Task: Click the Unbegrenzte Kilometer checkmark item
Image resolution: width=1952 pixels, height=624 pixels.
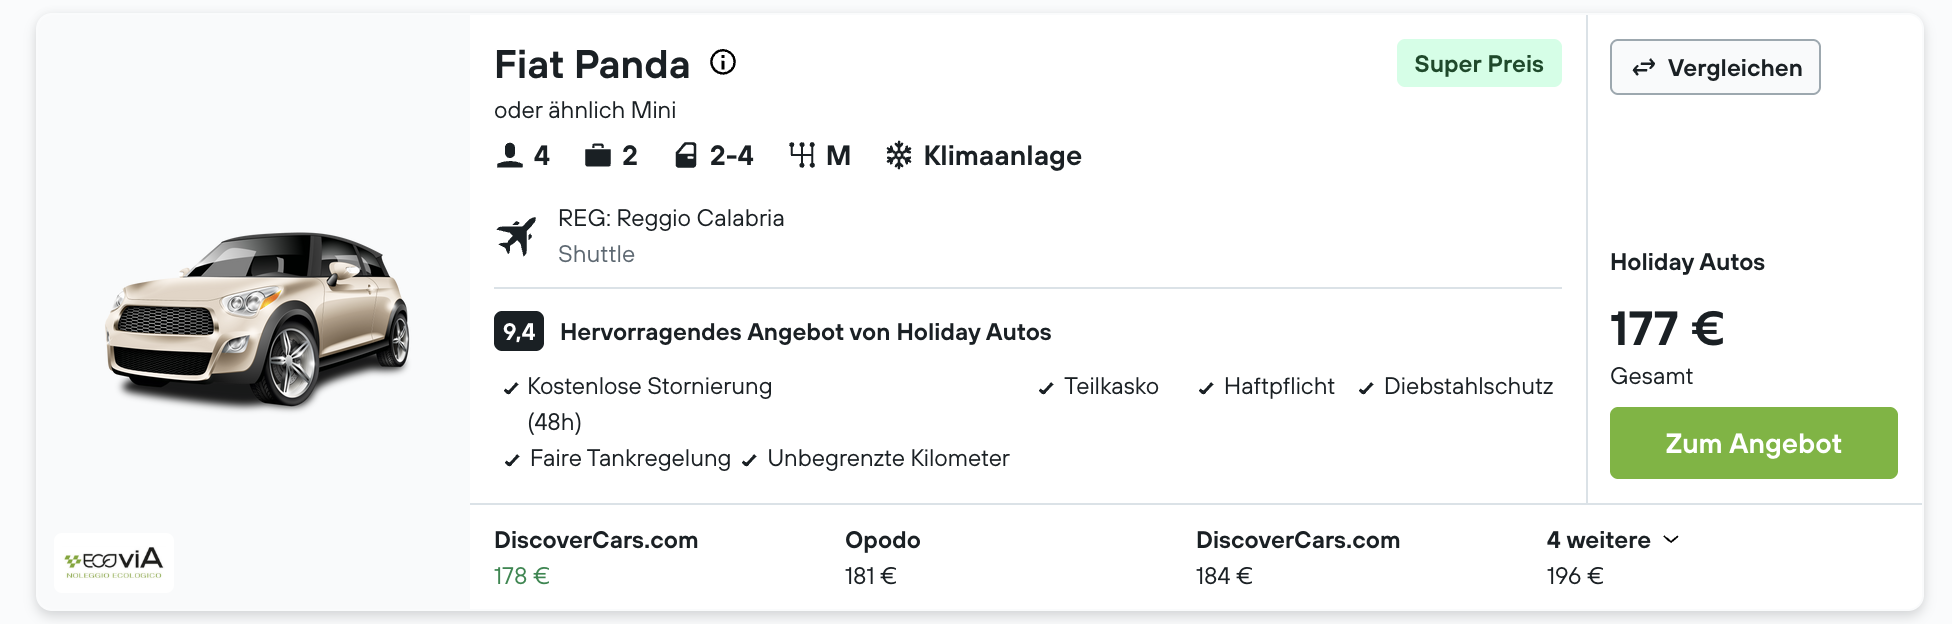Action: pyautogui.click(x=876, y=459)
